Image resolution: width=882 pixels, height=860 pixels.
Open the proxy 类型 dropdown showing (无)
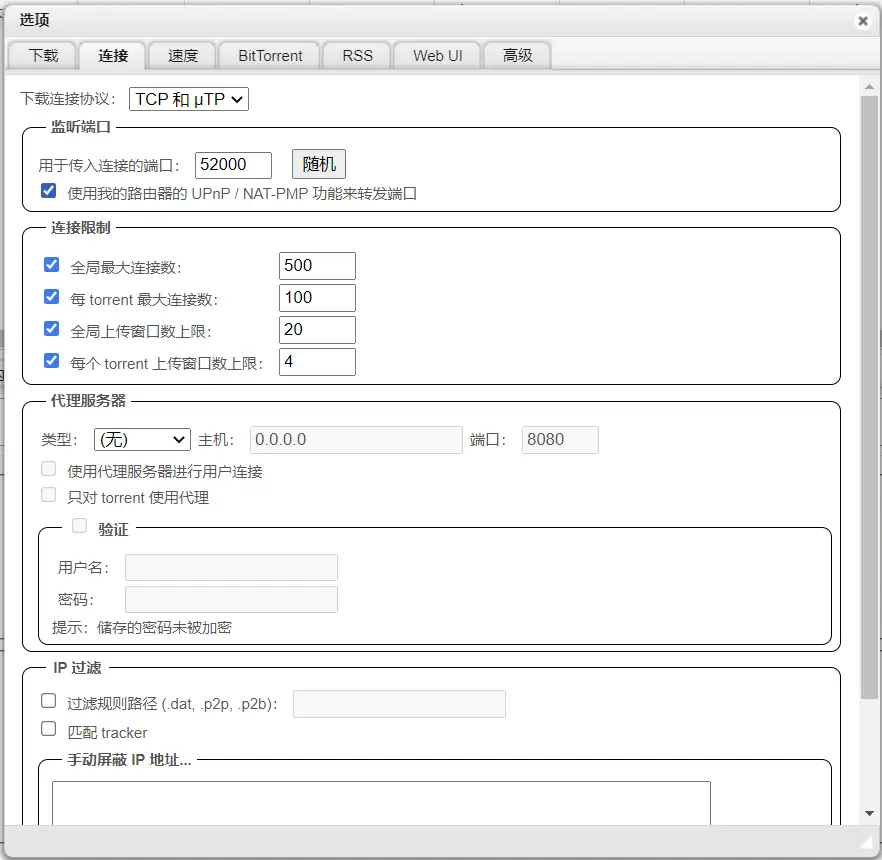(x=142, y=439)
